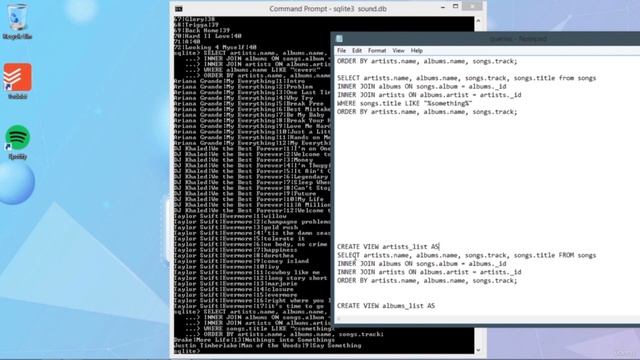The width and height of the screenshot is (640, 360).
Task: Click line 'CREATE VIEW artists_list AS' in Notepad
Action: coord(388,247)
